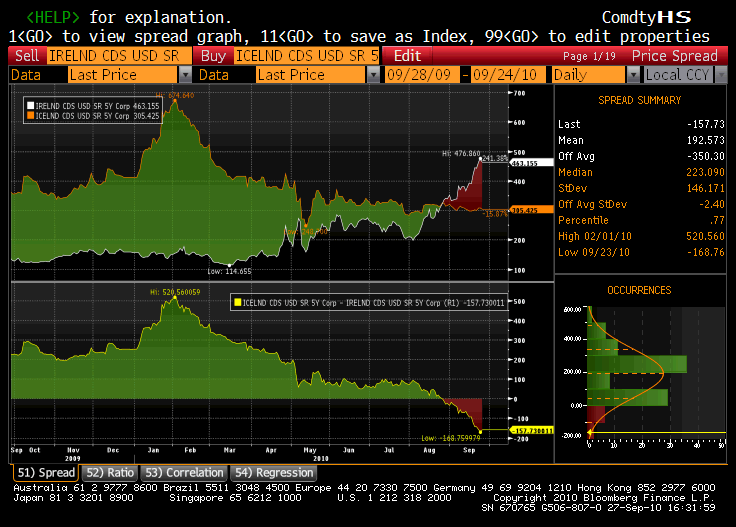Select the Daily periodicity field

(589, 75)
